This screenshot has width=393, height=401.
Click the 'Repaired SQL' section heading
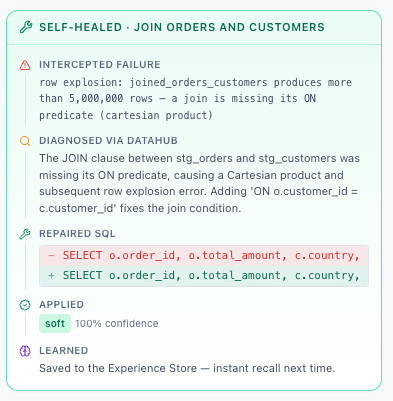(x=77, y=234)
